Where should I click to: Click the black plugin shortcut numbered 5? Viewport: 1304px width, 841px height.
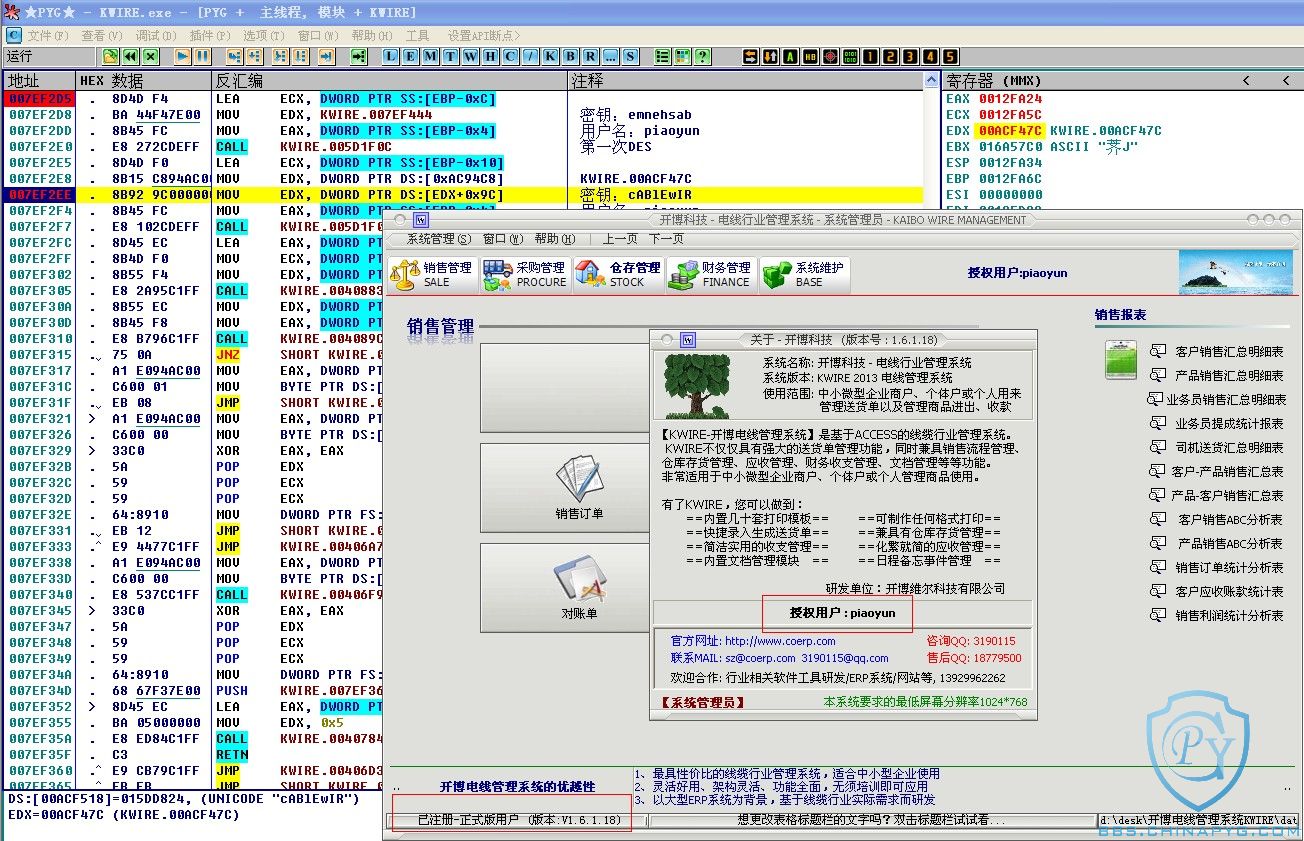click(x=950, y=56)
